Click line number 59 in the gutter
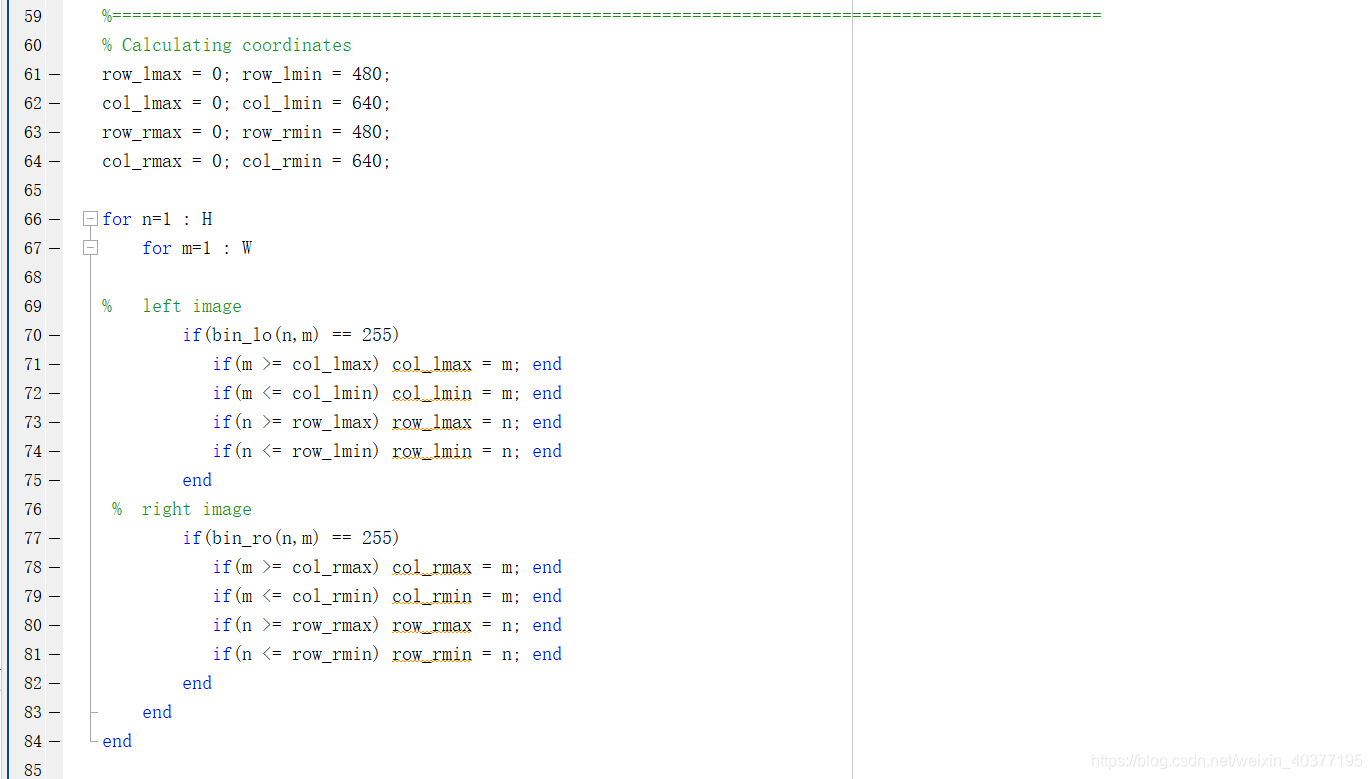The height and width of the screenshot is (779, 1372). tap(33, 16)
